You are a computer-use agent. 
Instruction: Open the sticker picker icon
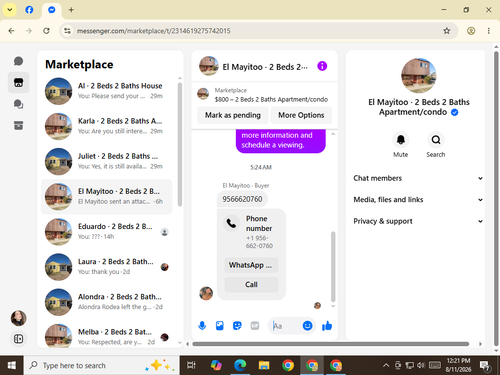click(x=237, y=326)
